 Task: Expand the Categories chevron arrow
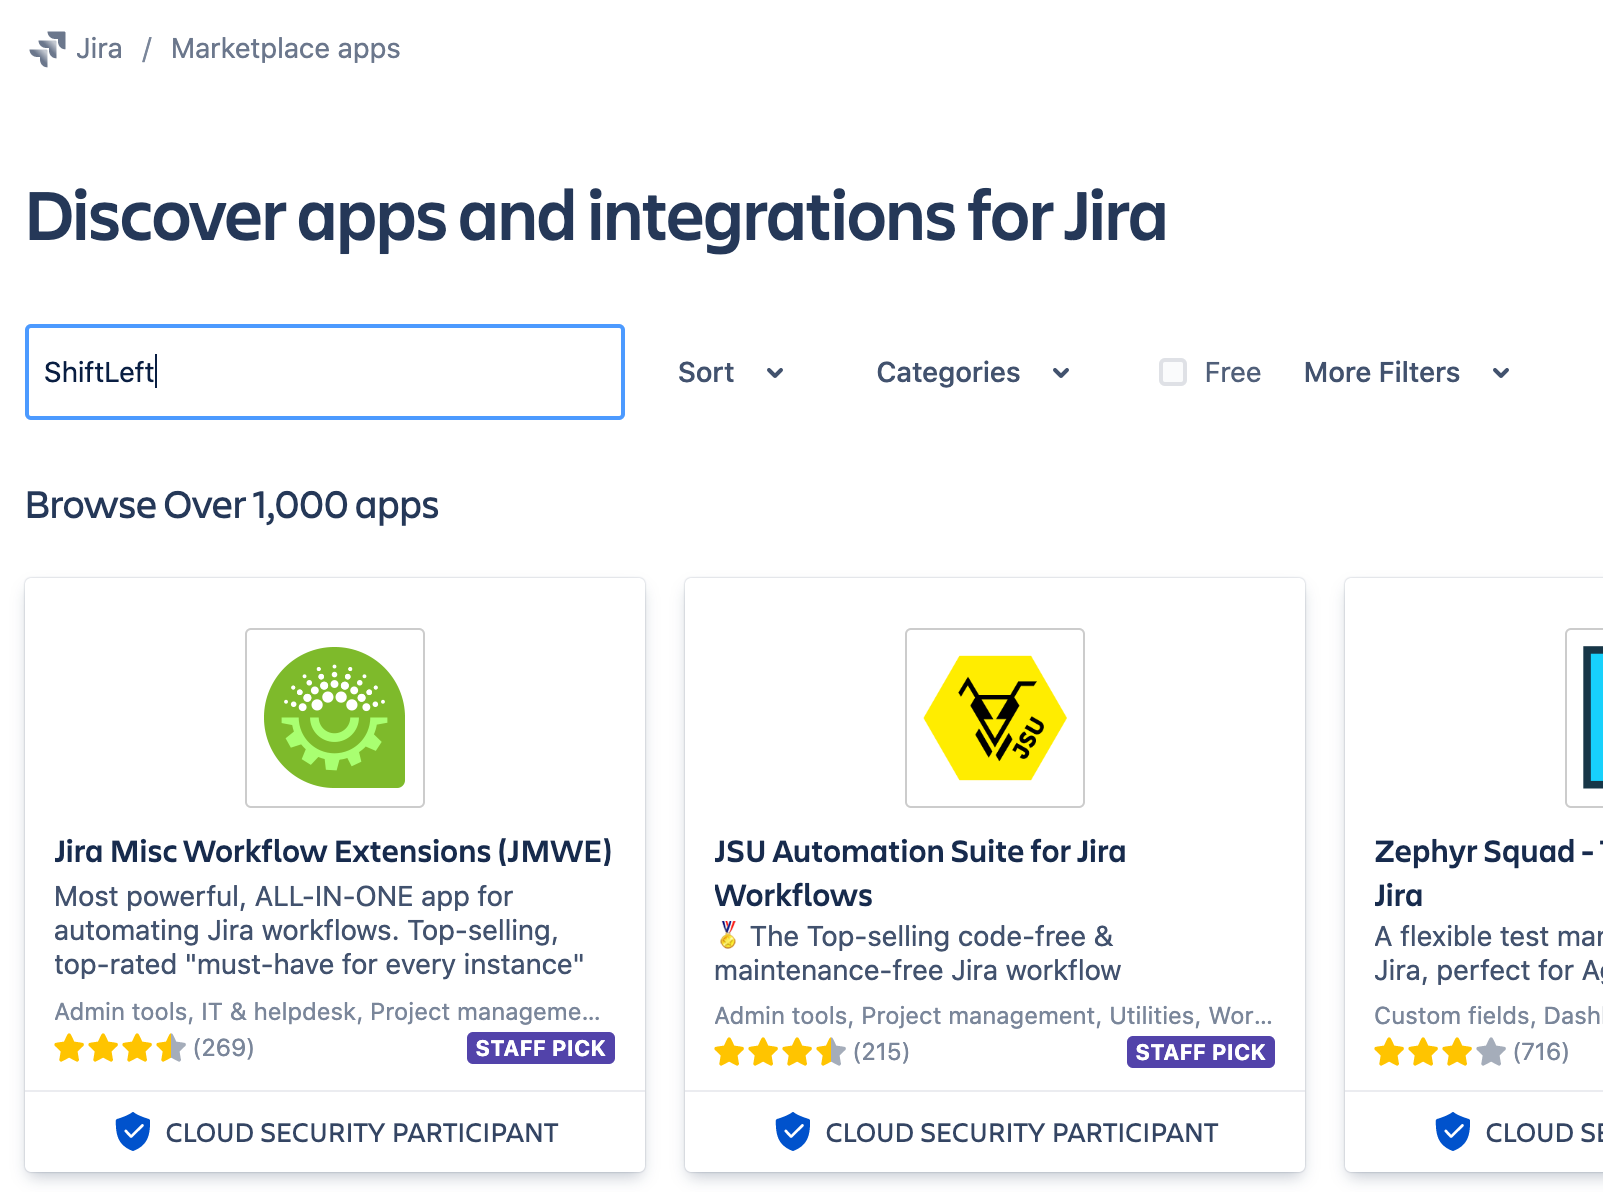point(1061,373)
